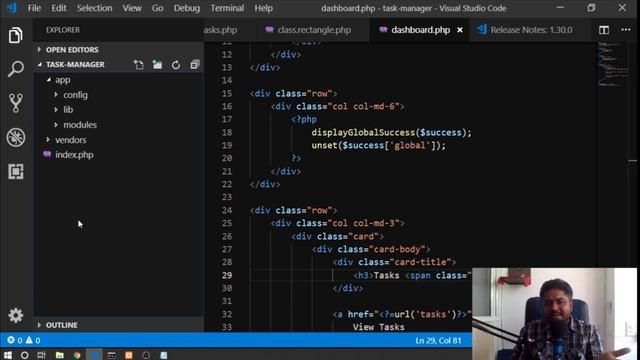Image resolution: width=640 pixels, height=360 pixels.
Task: Open the Selection menu
Action: click(94, 8)
